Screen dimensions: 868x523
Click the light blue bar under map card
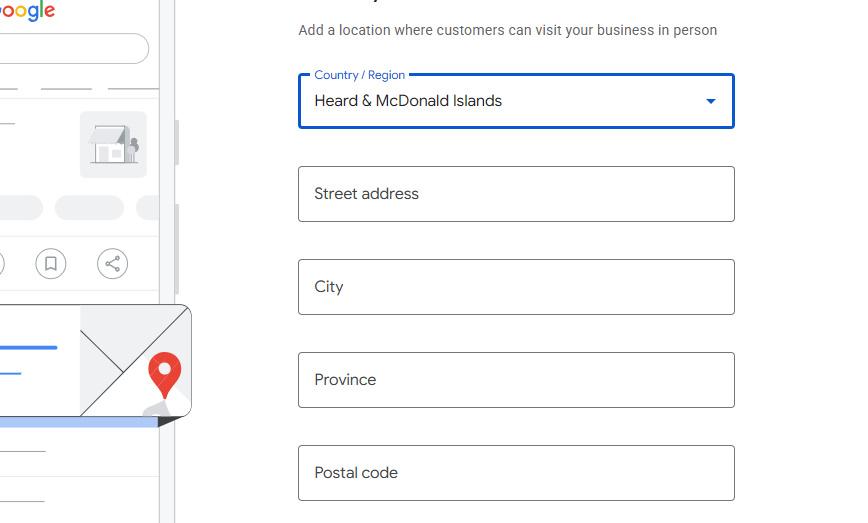tap(79, 422)
